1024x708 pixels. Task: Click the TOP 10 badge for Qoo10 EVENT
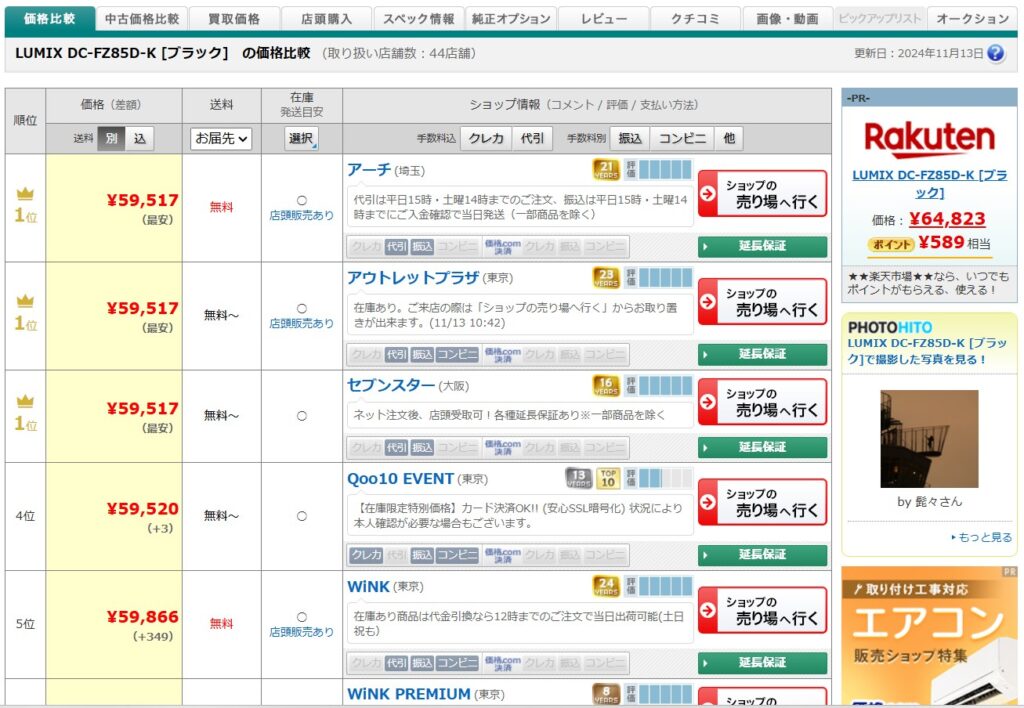(x=607, y=479)
